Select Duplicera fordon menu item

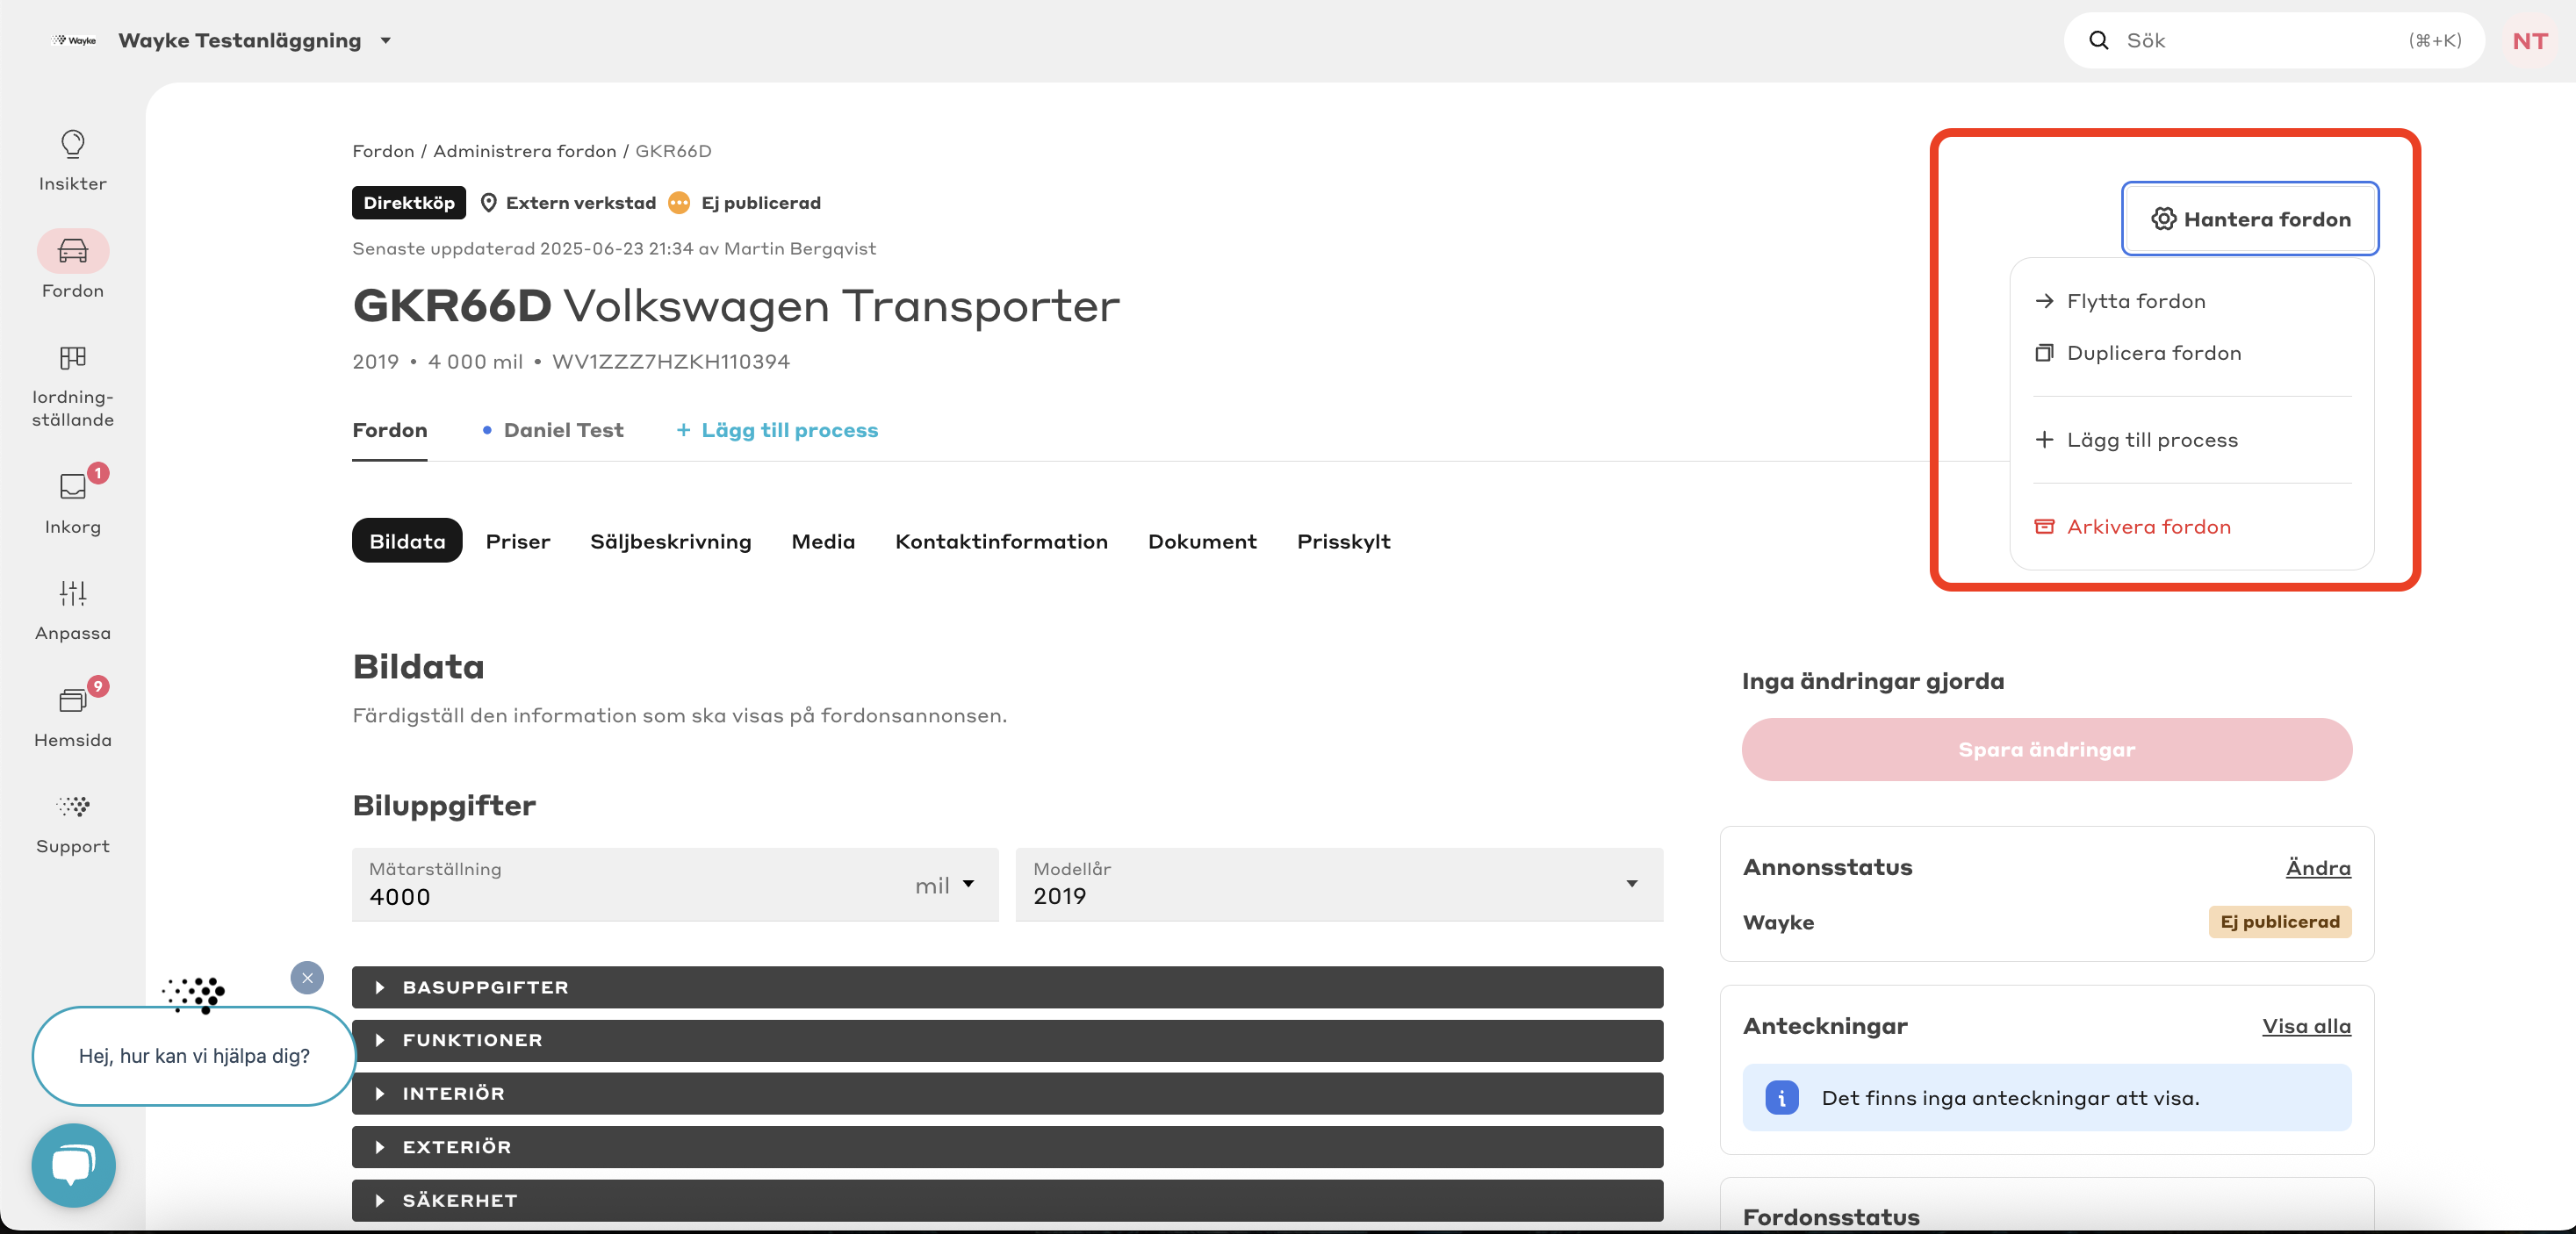[x=2192, y=353]
